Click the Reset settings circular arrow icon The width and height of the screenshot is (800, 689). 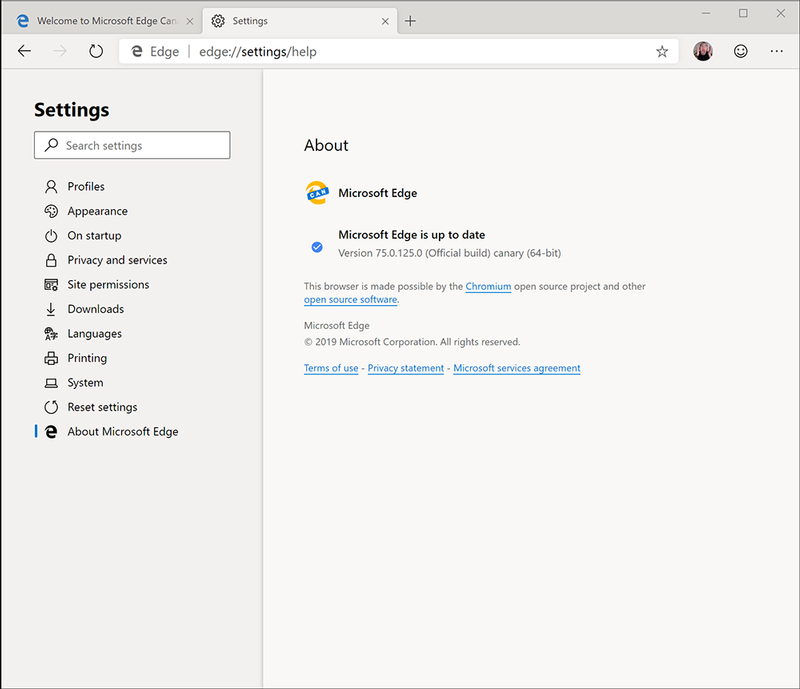[49, 406]
